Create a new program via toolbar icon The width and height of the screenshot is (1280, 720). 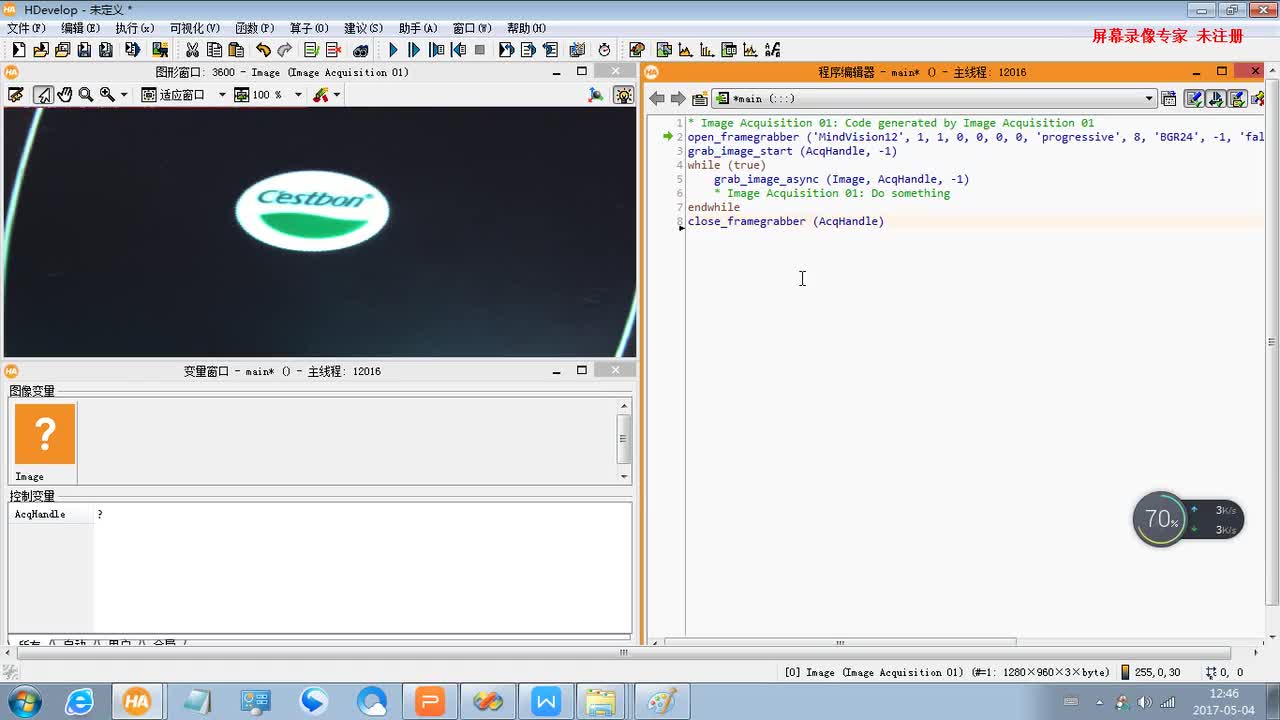(18, 50)
